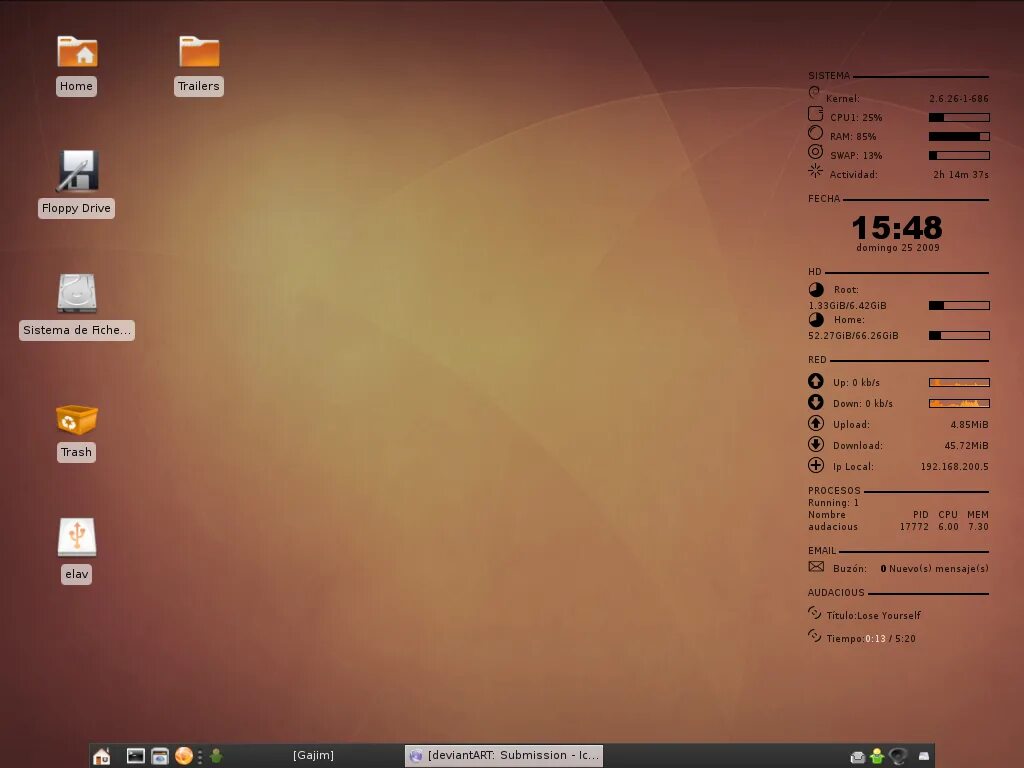Click the SWAP usage bar
The image size is (1024, 768).
coord(959,155)
